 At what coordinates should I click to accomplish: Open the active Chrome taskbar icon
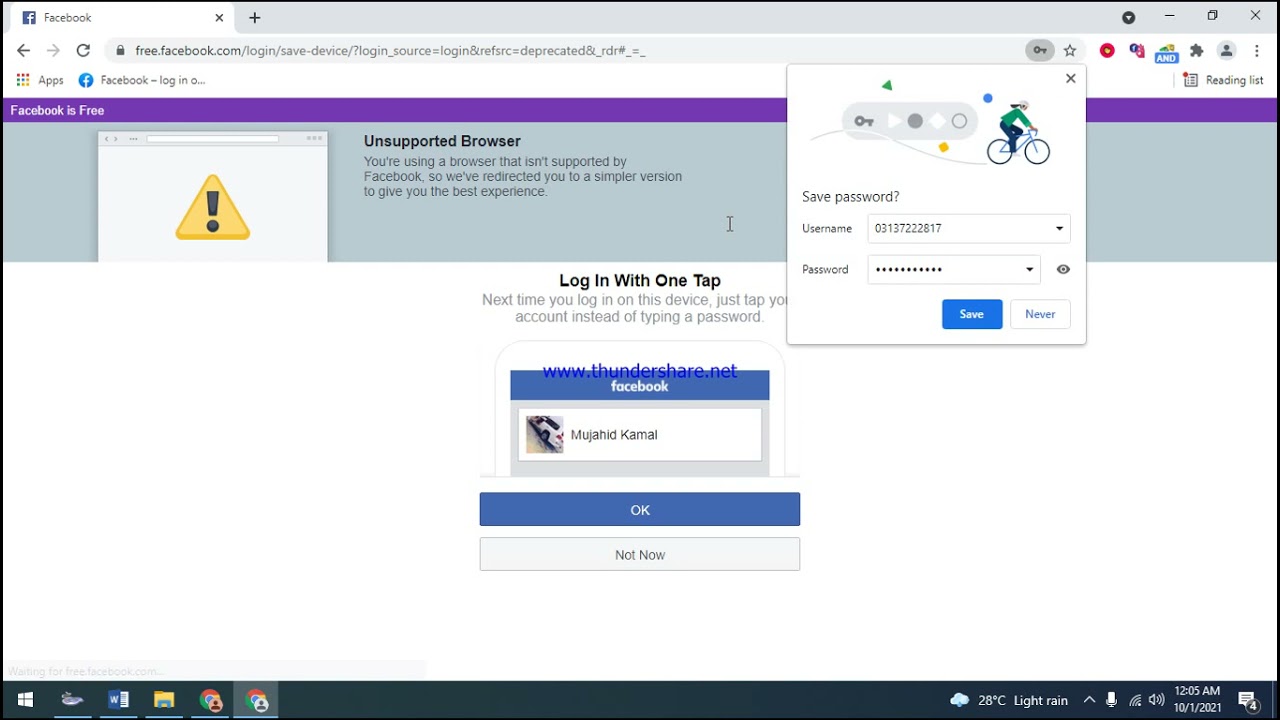click(x=257, y=700)
